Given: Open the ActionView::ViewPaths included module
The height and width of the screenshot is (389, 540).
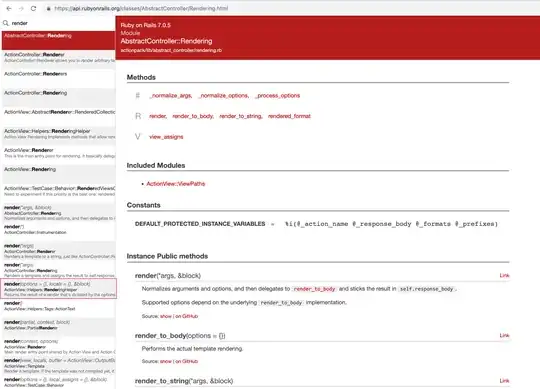Looking at the screenshot, I should click(x=176, y=184).
